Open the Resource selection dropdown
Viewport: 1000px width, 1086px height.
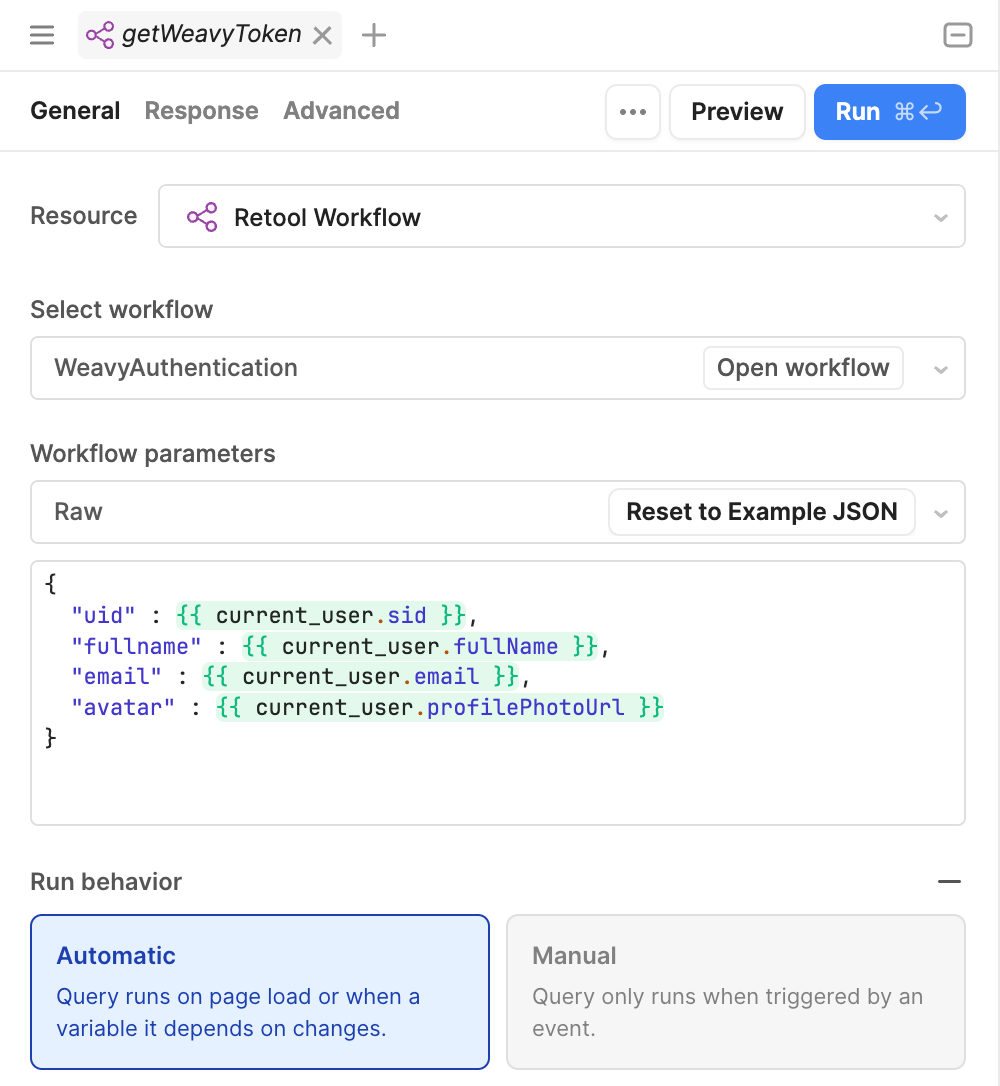(939, 216)
